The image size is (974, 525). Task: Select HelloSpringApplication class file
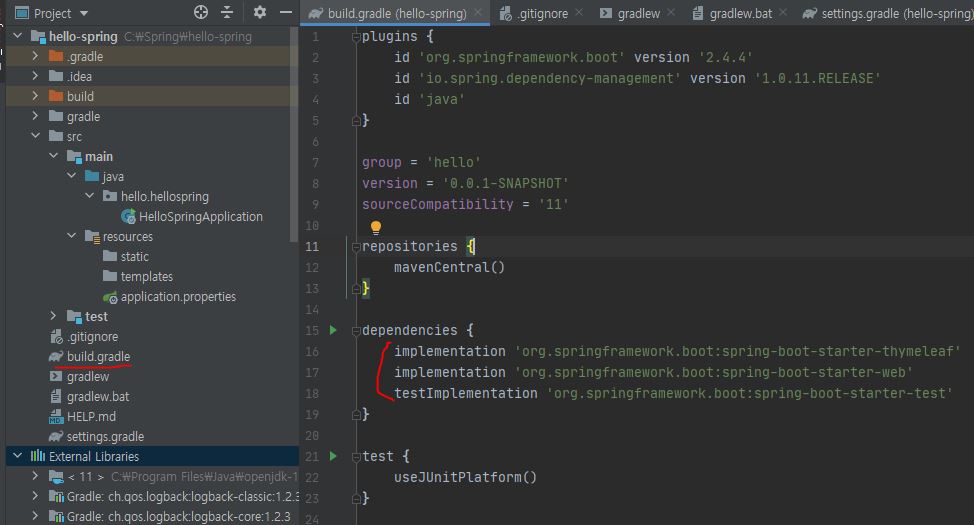(x=201, y=216)
